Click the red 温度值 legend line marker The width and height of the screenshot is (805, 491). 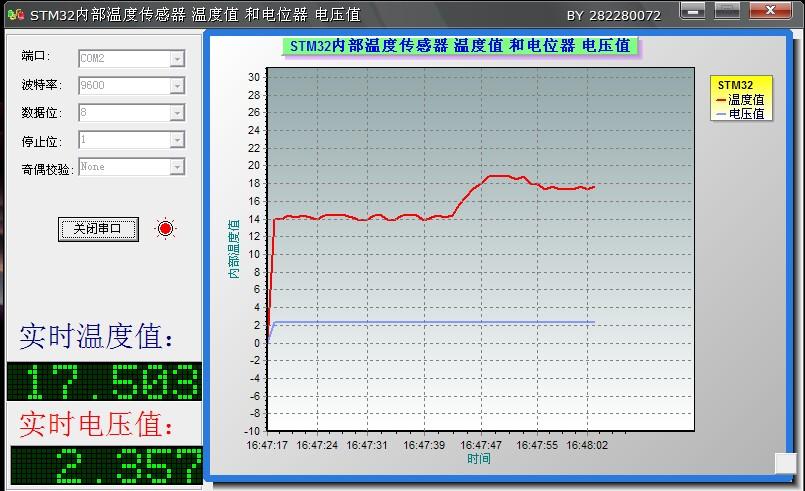coord(721,100)
